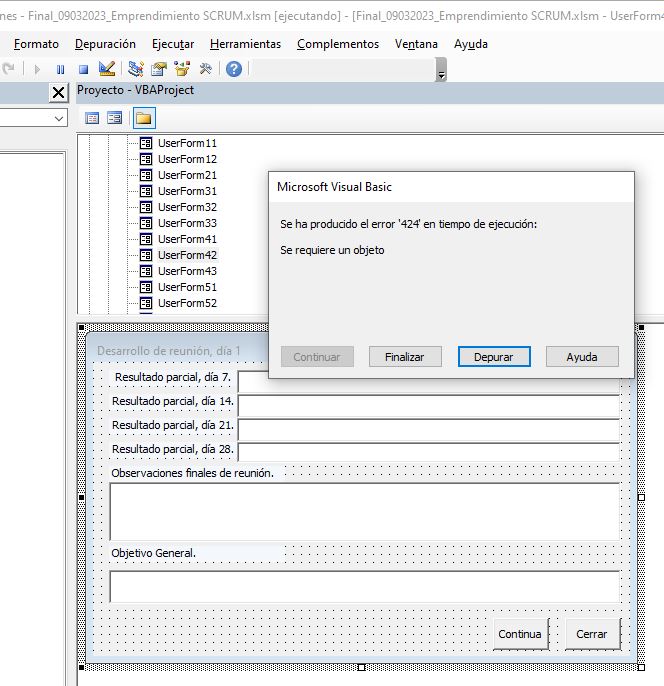This screenshot has height=686, width=664.
Task: Select UserForm41 in project tree
Action: coord(187,239)
